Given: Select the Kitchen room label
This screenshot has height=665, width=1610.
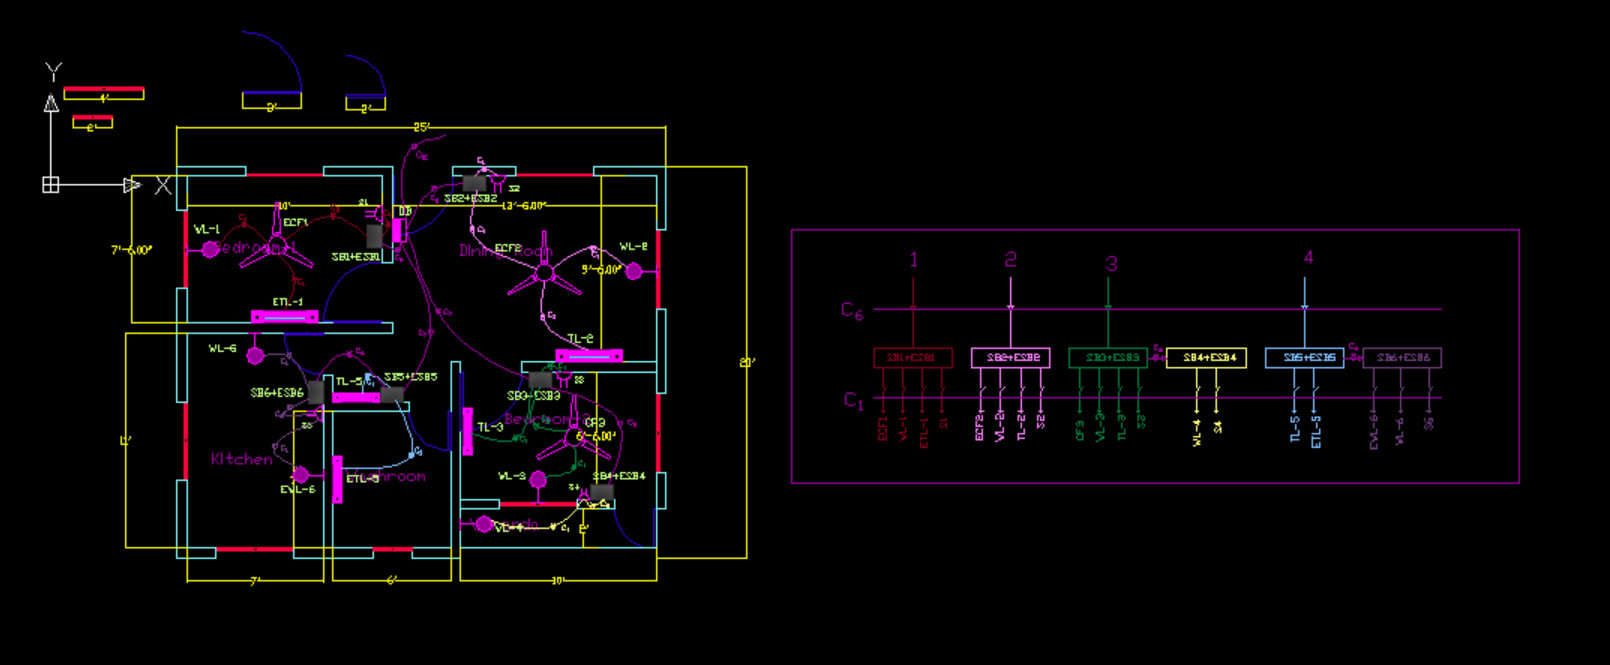Looking at the screenshot, I should 241,459.
